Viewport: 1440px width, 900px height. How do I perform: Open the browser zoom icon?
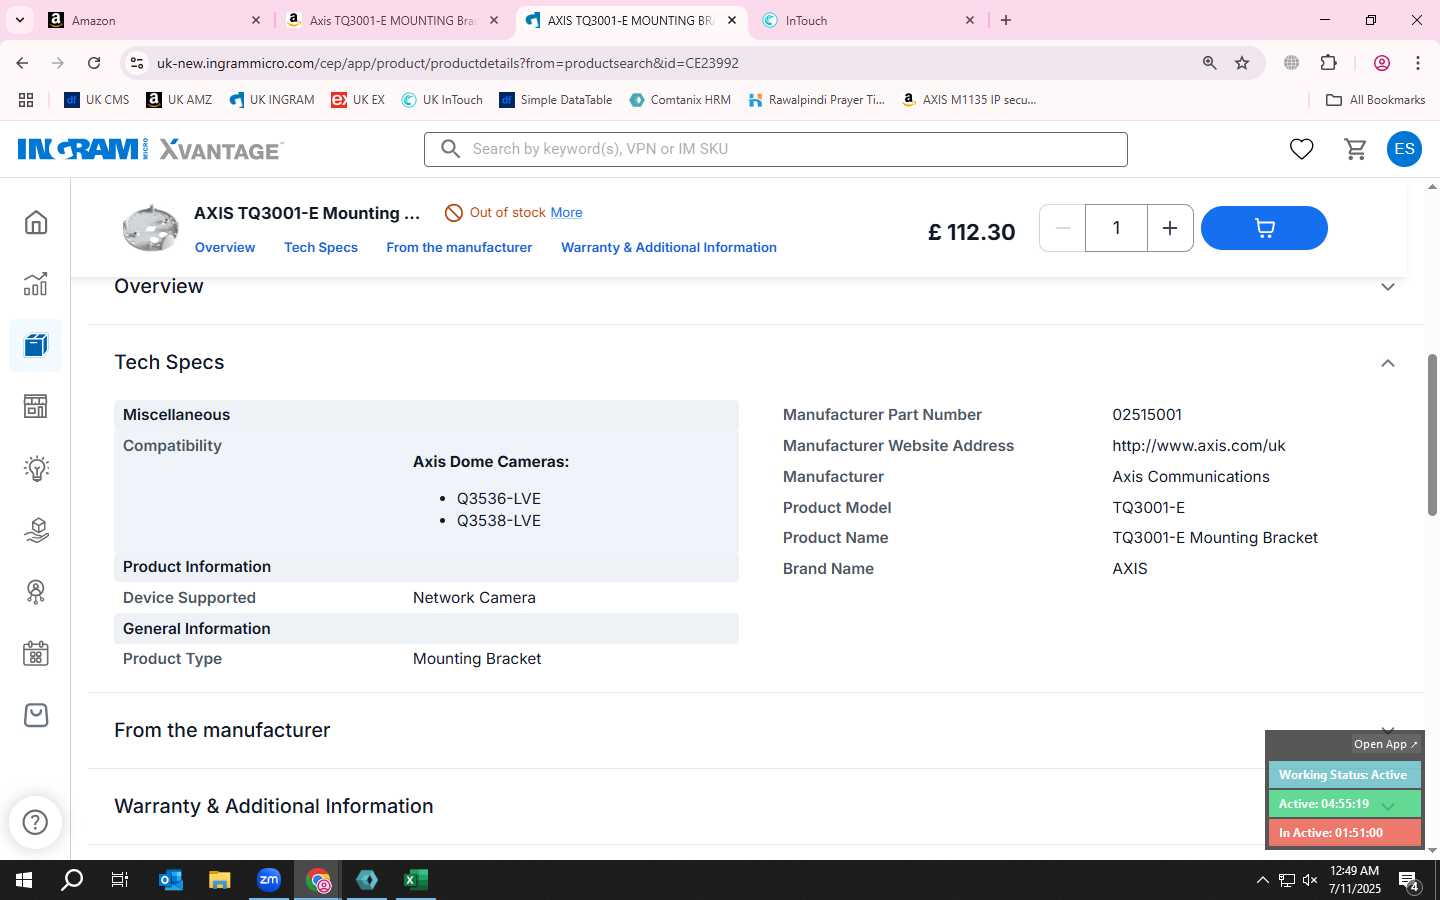(x=1209, y=63)
